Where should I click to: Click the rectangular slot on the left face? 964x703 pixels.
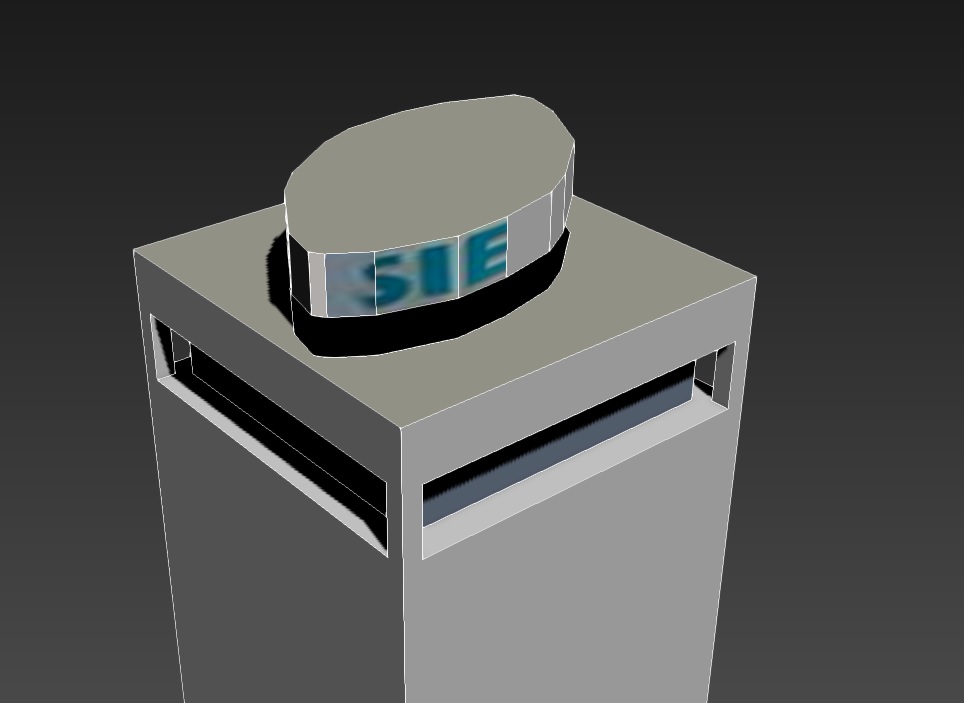pyautogui.click(x=269, y=434)
